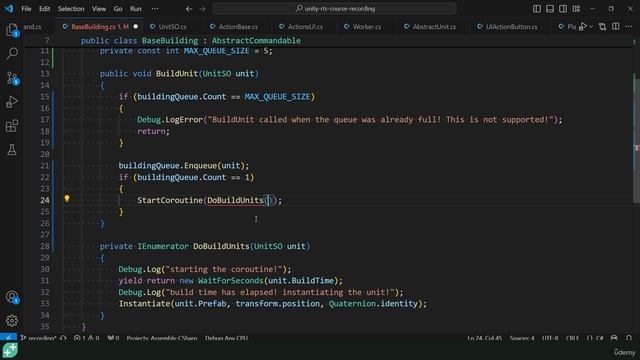Click Projects: Assembly-CSharp in status bar
This screenshot has height=360, width=640.
tap(162, 338)
